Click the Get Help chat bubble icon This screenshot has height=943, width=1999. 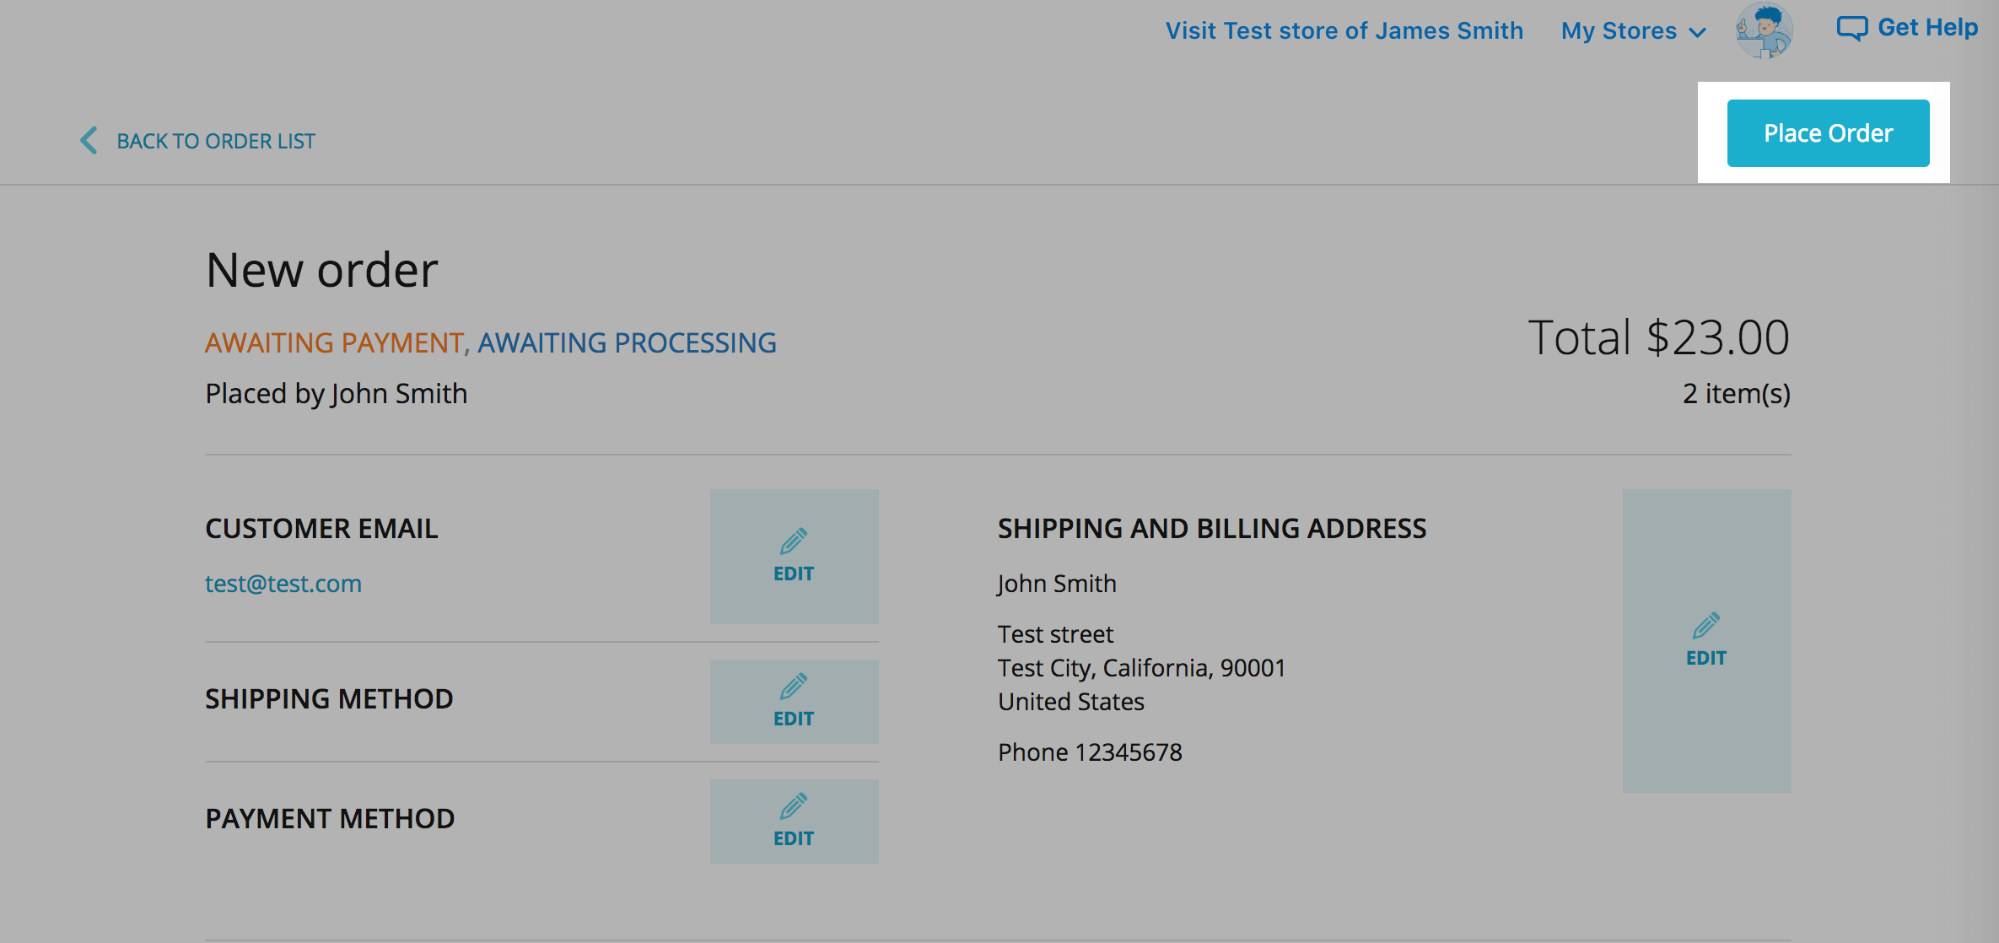(x=1852, y=28)
